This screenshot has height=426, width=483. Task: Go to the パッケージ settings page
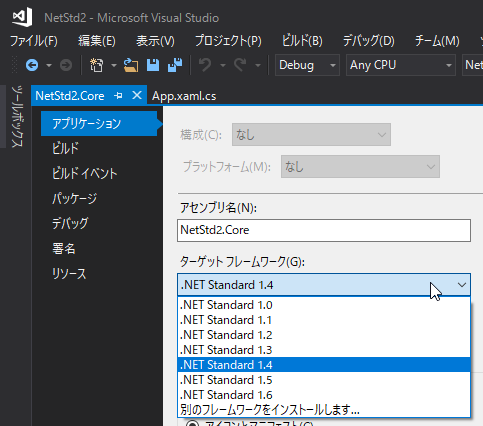pyautogui.click(x=74, y=198)
